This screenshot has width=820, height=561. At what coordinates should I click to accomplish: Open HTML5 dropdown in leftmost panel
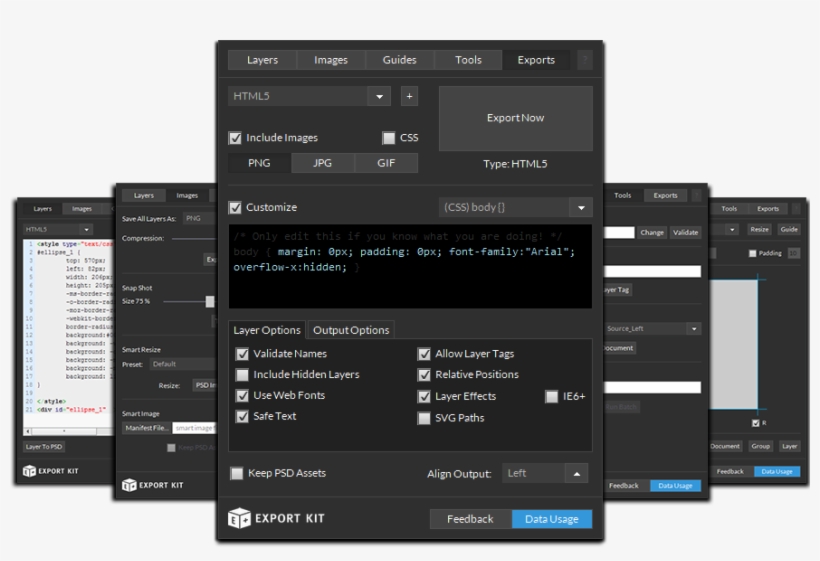58,229
